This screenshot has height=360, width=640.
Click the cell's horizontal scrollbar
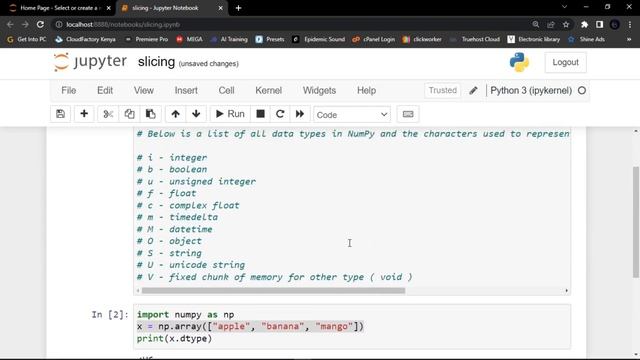point(273,291)
